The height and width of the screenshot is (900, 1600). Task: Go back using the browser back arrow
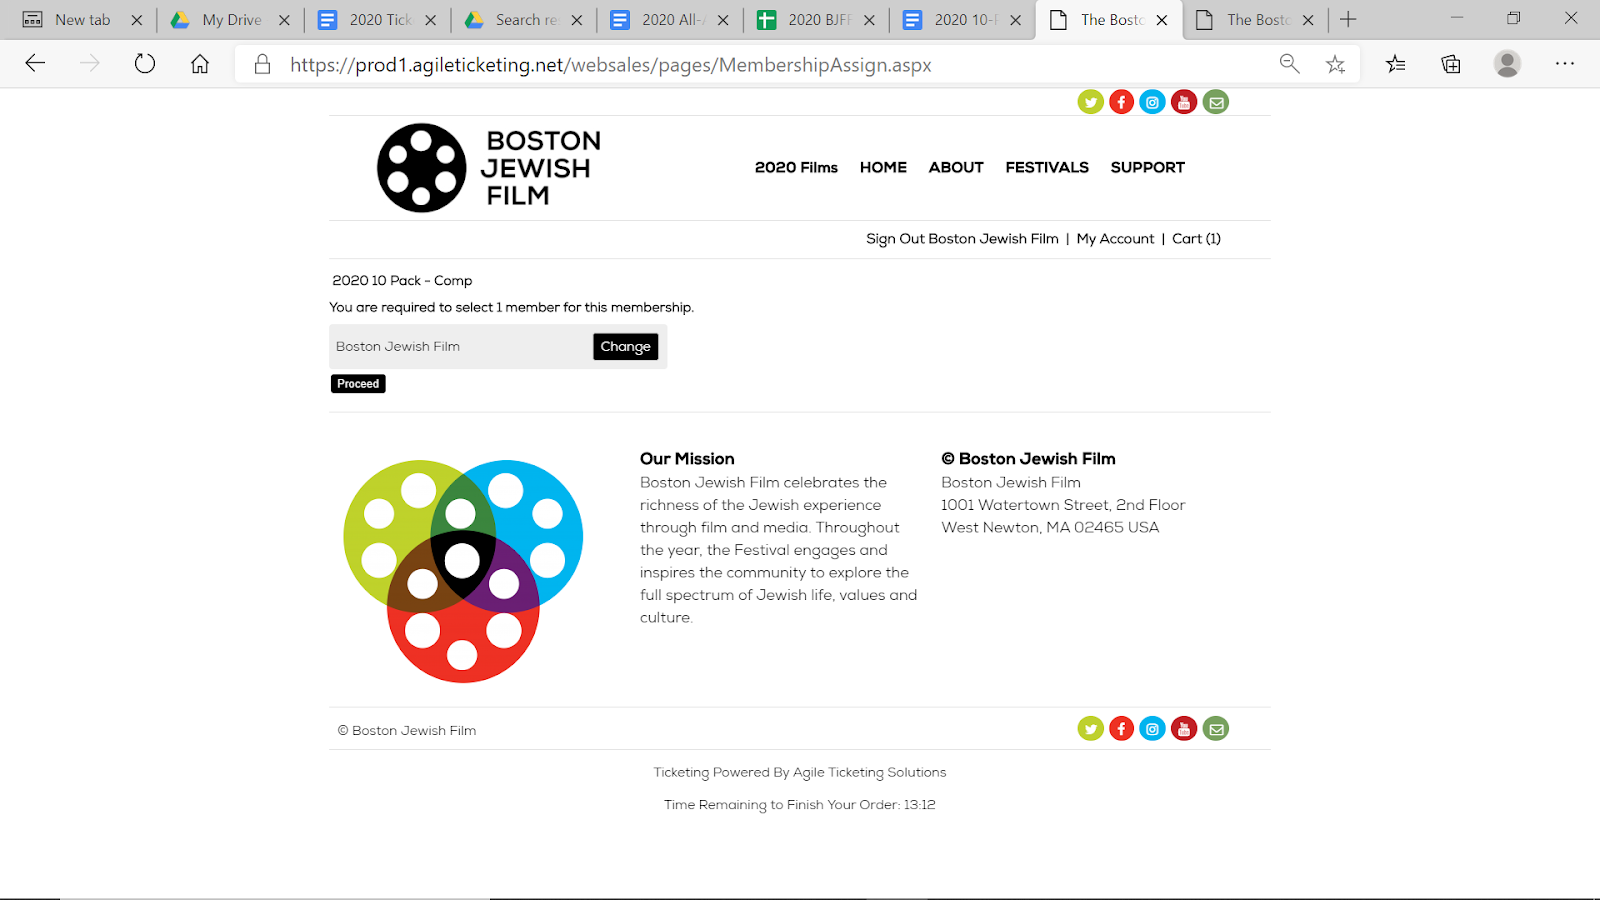coord(35,64)
